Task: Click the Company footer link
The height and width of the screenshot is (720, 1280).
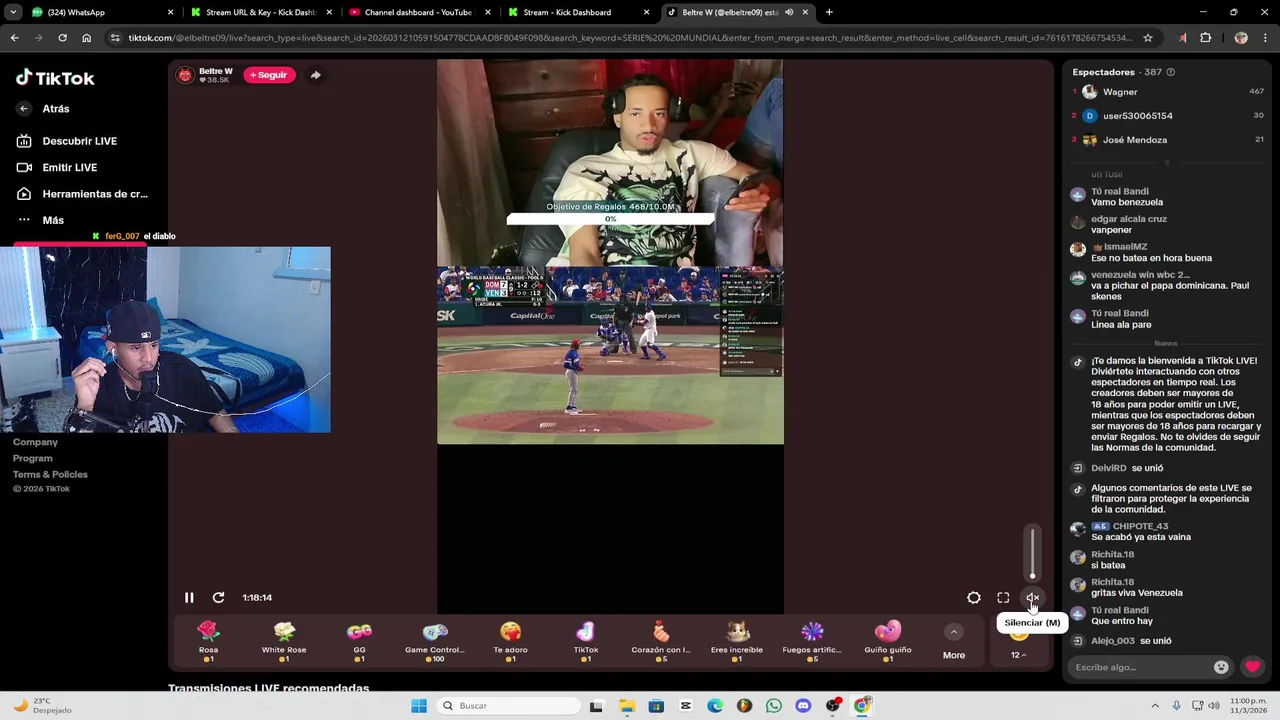Action: [35, 442]
